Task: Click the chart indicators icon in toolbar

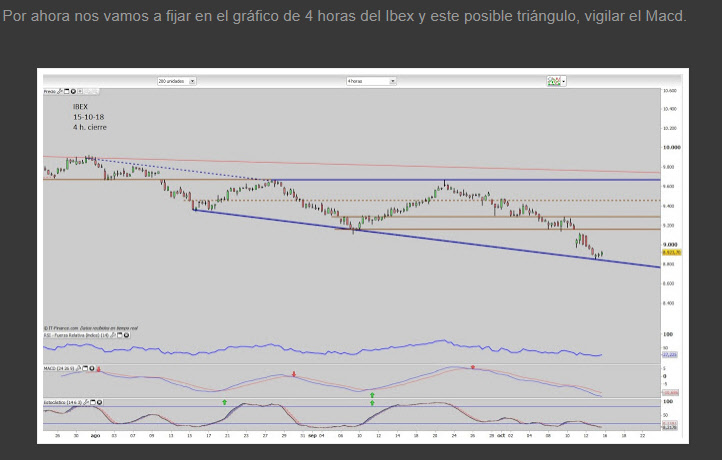Action: click(x=553, y=81)
